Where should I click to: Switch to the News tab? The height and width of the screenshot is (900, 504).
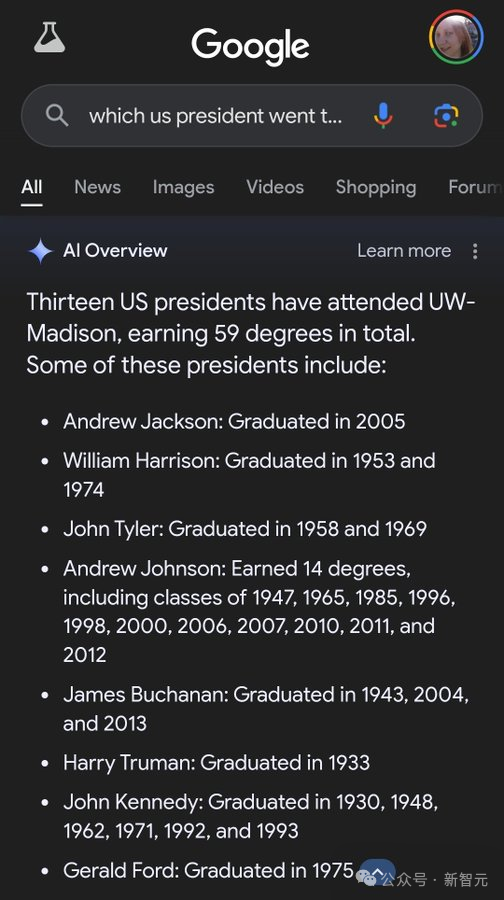point(98,187)
